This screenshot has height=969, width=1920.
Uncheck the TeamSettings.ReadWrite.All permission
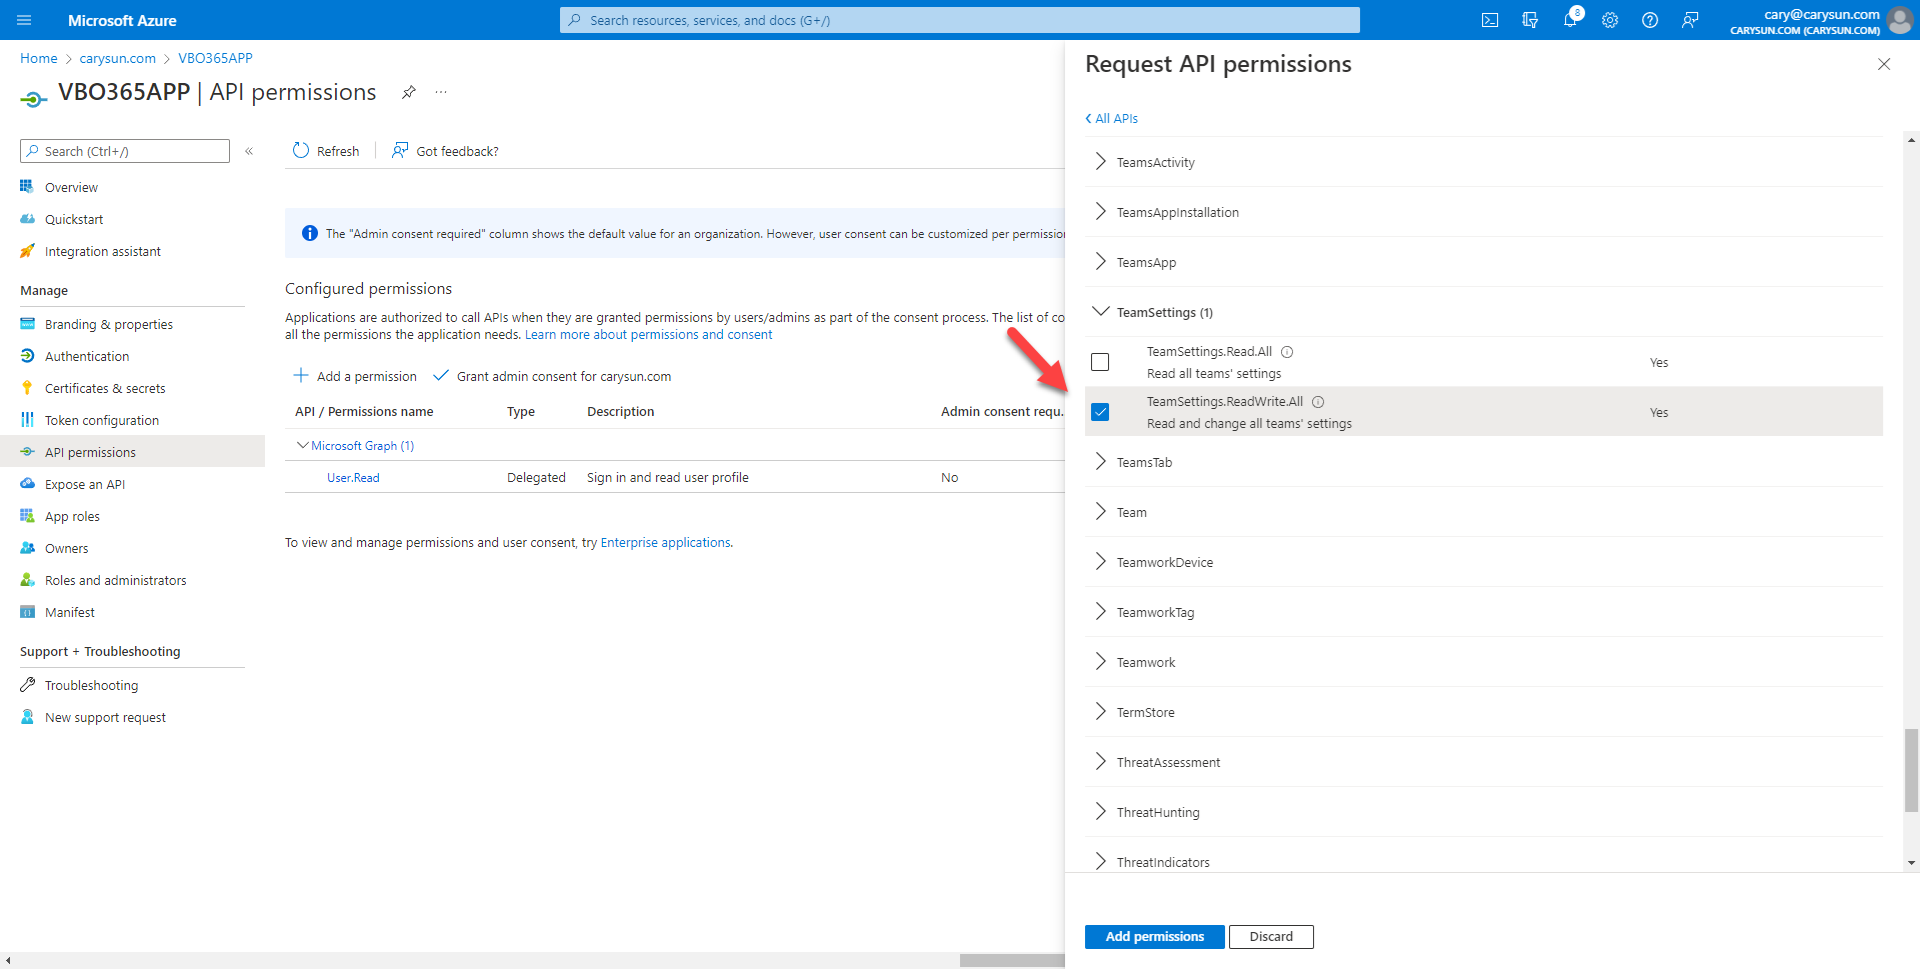click(1100, 411)
